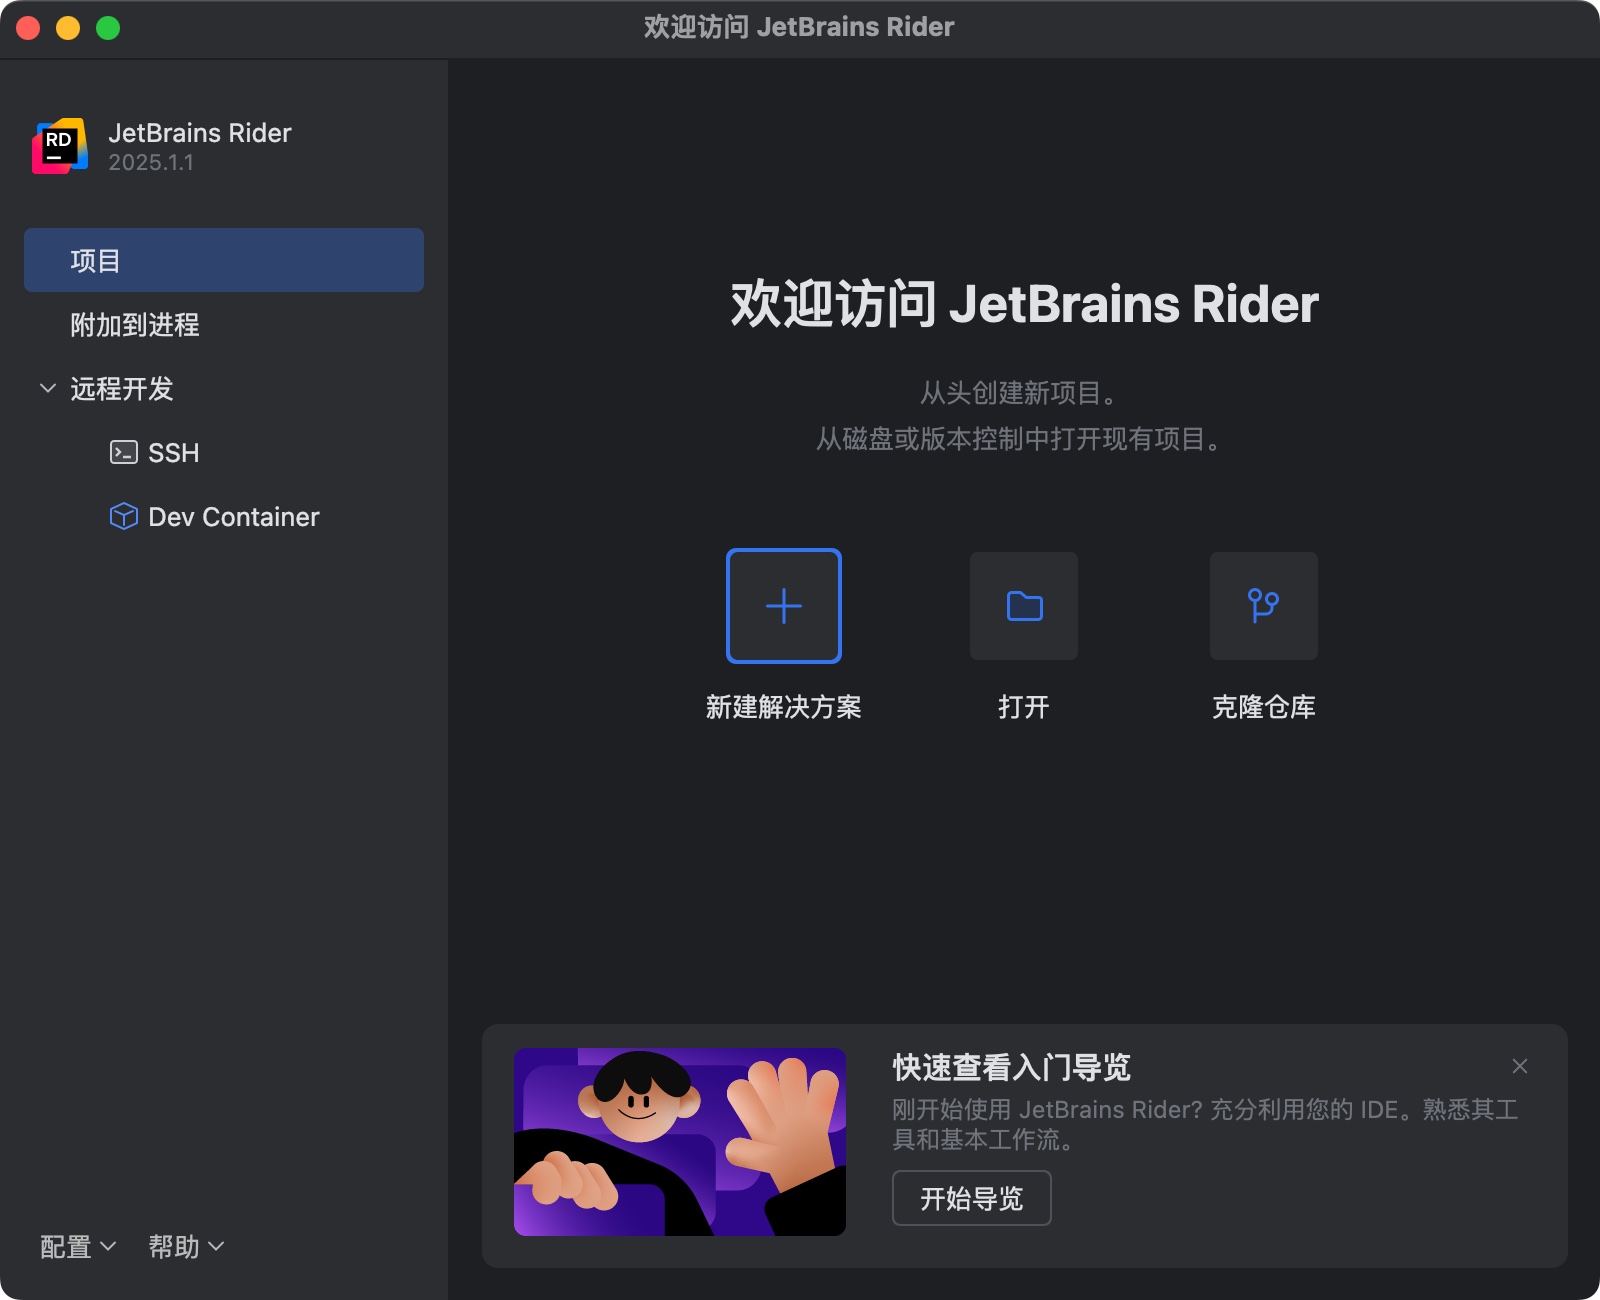Open the 帮助 dropdown menu

(186, 1246)
